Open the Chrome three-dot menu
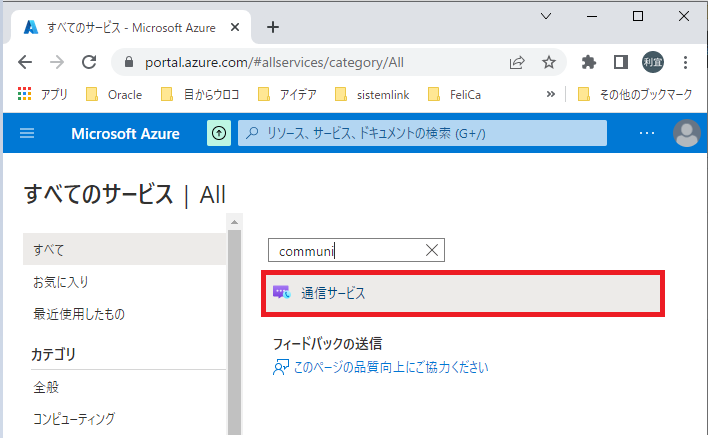 pyautogui.click(x=685, y=62)
